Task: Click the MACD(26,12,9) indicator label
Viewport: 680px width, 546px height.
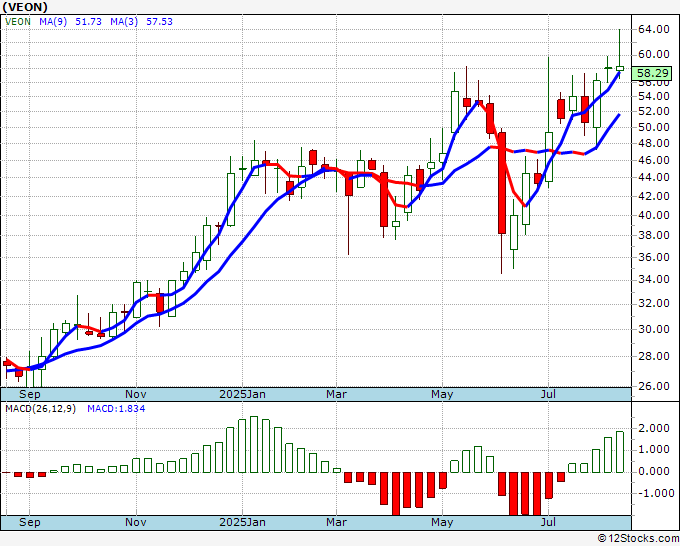Action: pos(40,409)
